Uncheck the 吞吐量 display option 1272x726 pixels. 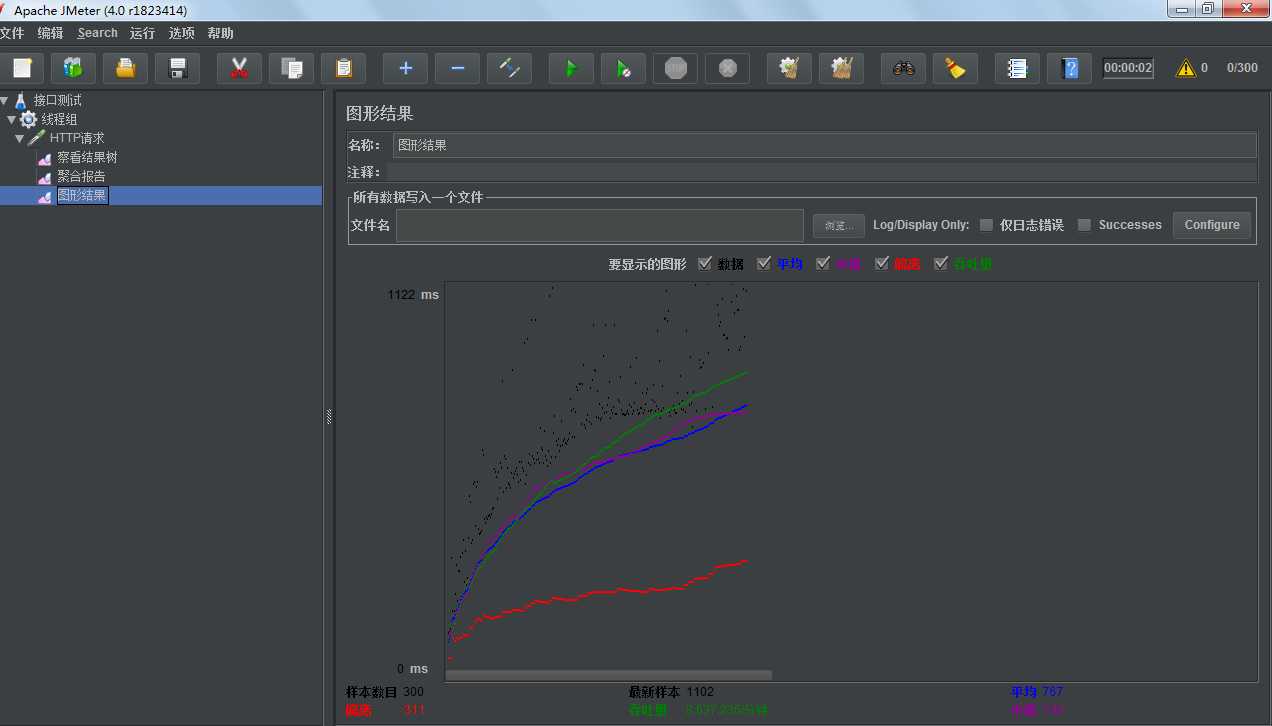[941, 263]
